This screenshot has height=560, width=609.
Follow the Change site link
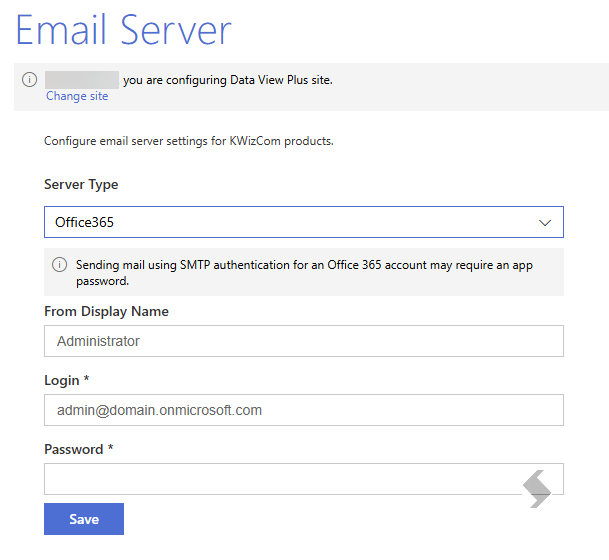point(77,96)
